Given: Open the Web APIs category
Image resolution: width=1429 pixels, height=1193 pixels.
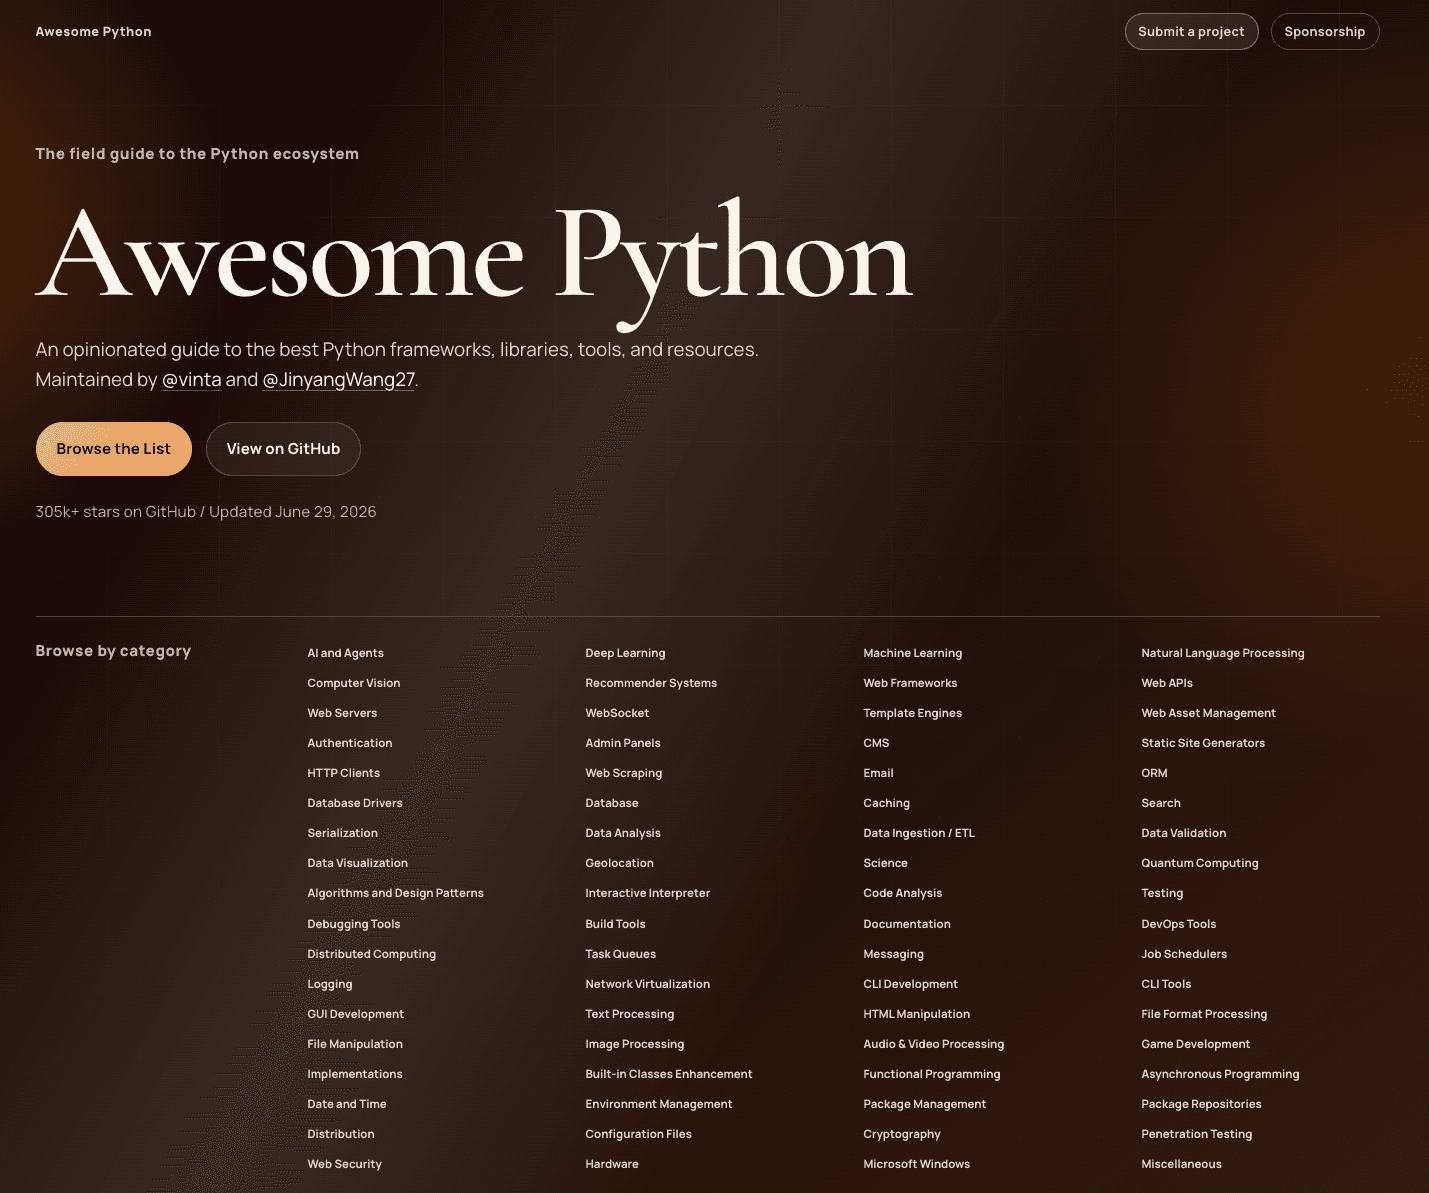Looking at the screenshot, I should click(x=1167, y=683).
